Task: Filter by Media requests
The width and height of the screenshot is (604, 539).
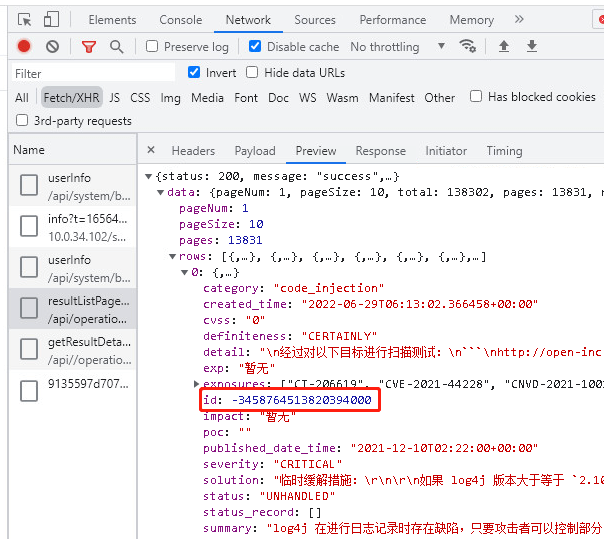Action: [207, 97]
